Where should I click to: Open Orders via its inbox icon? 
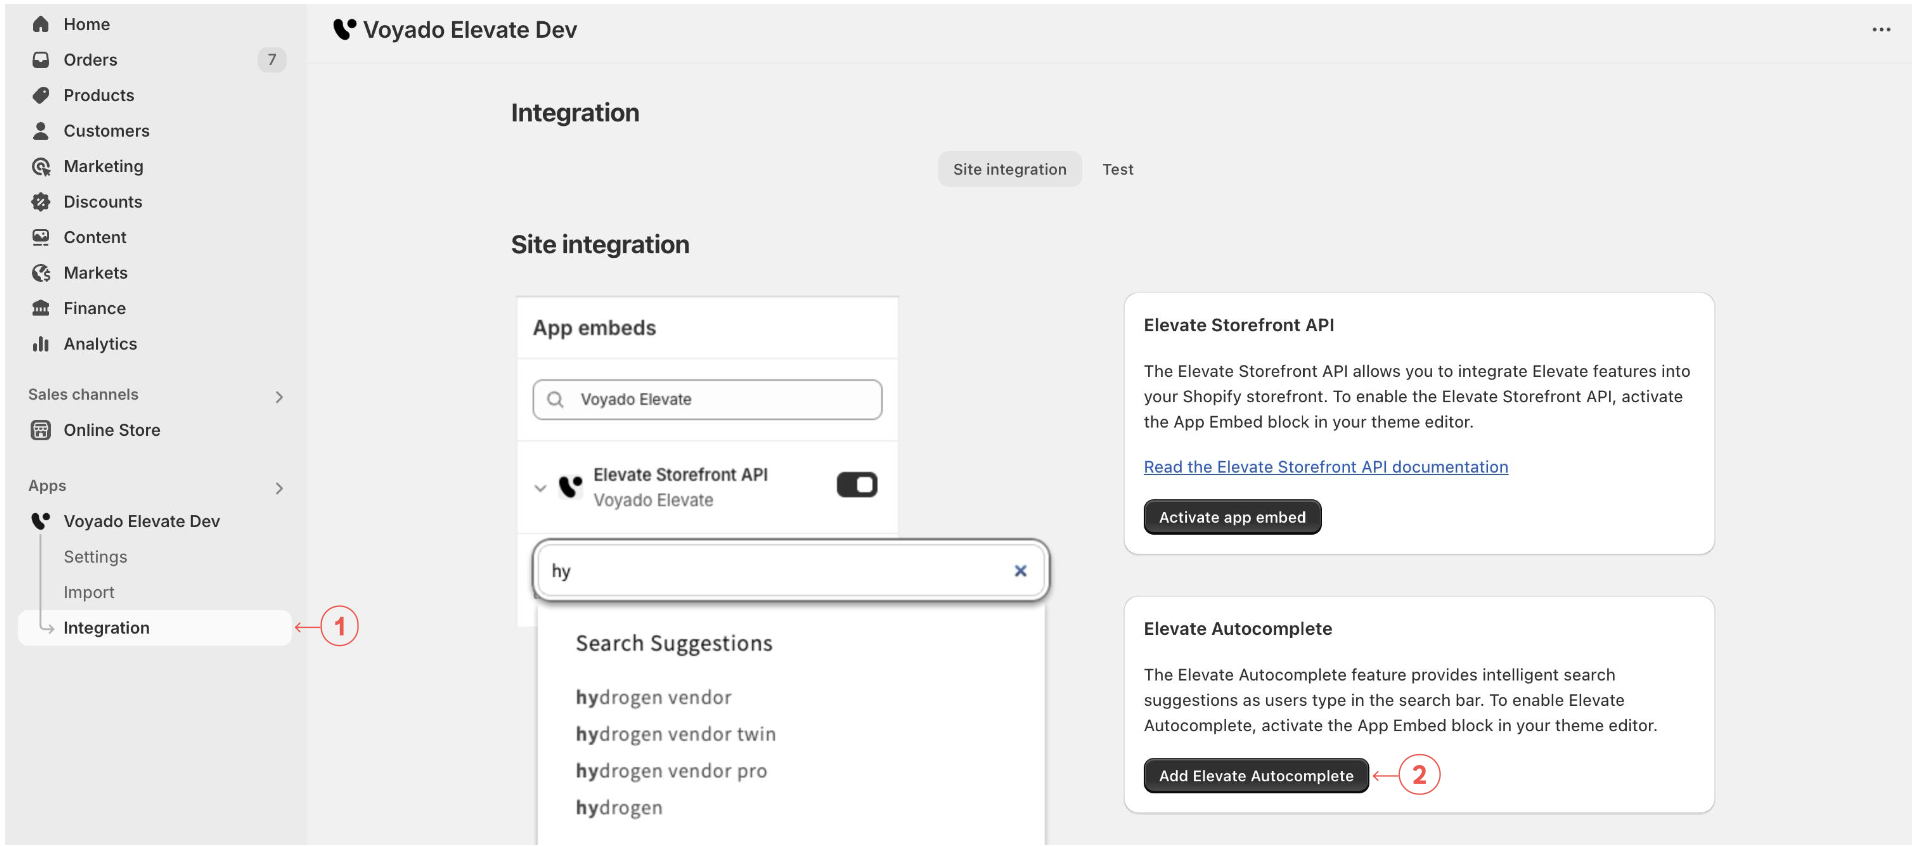[x=41, y=60]
